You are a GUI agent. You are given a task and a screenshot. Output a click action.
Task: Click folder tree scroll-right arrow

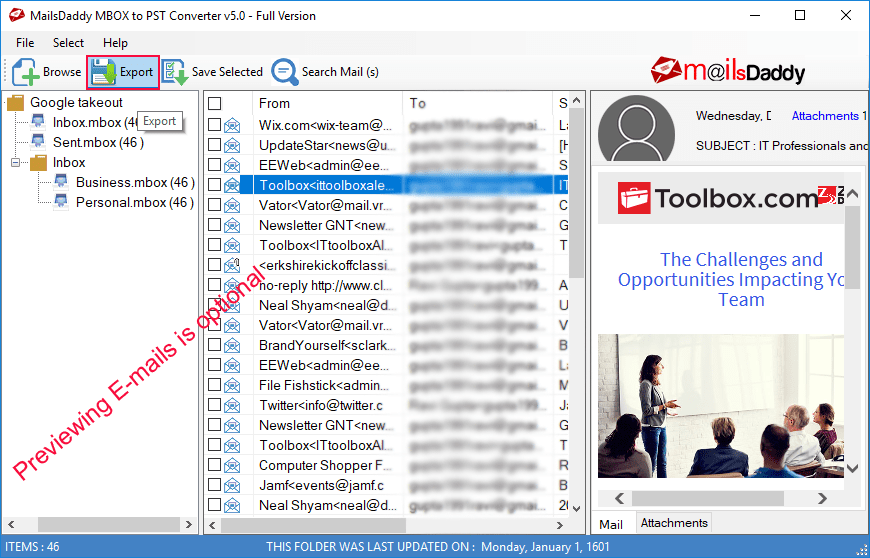[189, 524]
